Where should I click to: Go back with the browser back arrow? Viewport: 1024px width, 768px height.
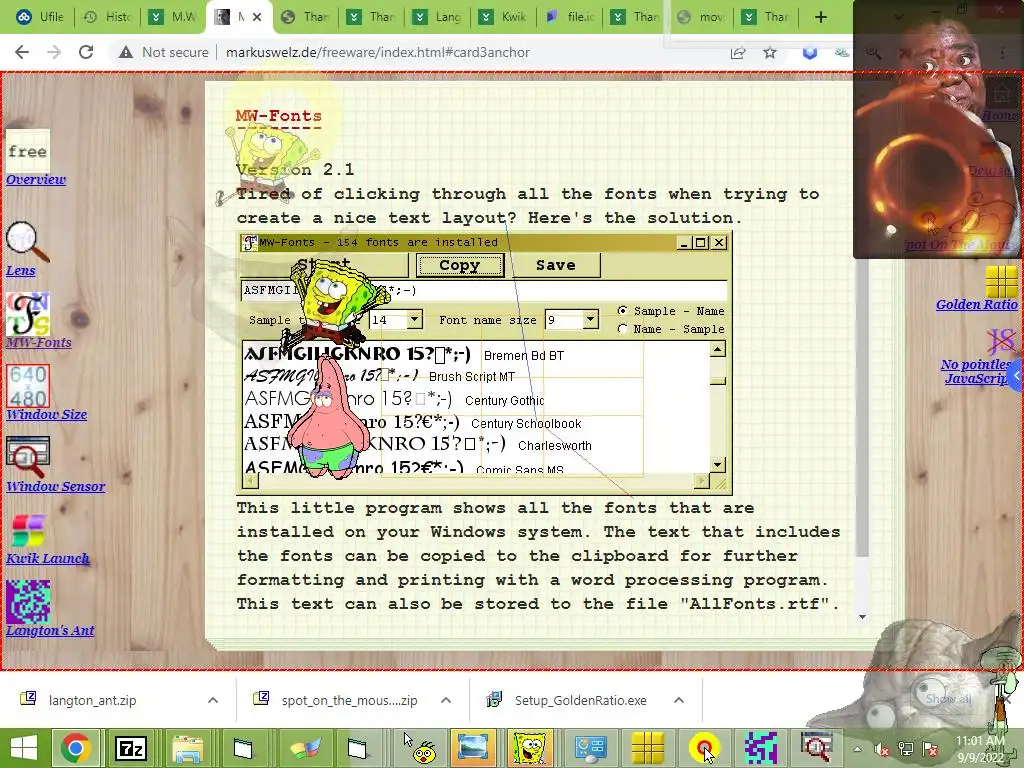point(22,52)
